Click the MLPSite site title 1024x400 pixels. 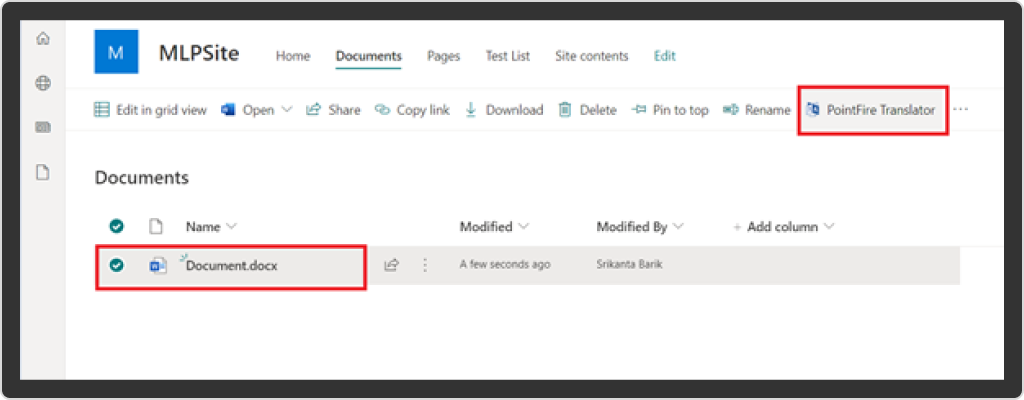point(199,54)
